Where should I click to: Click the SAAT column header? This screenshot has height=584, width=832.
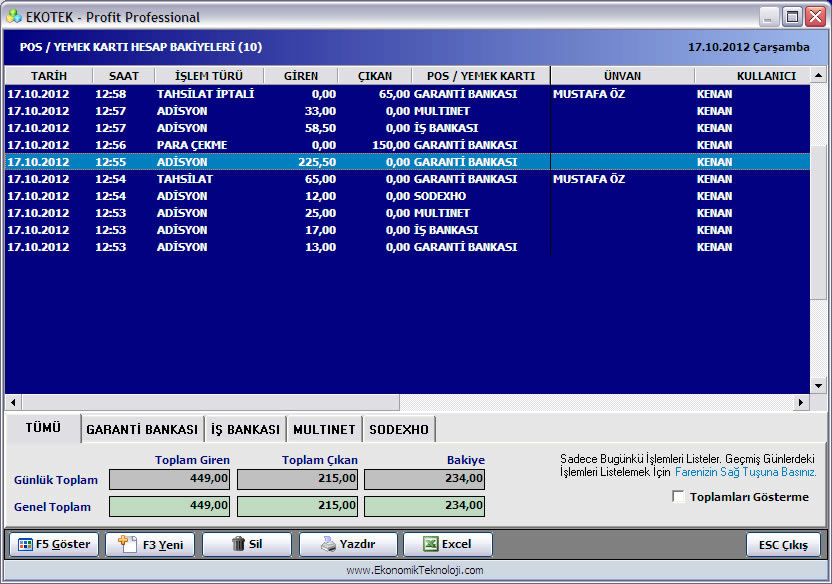tap(124, 76)
